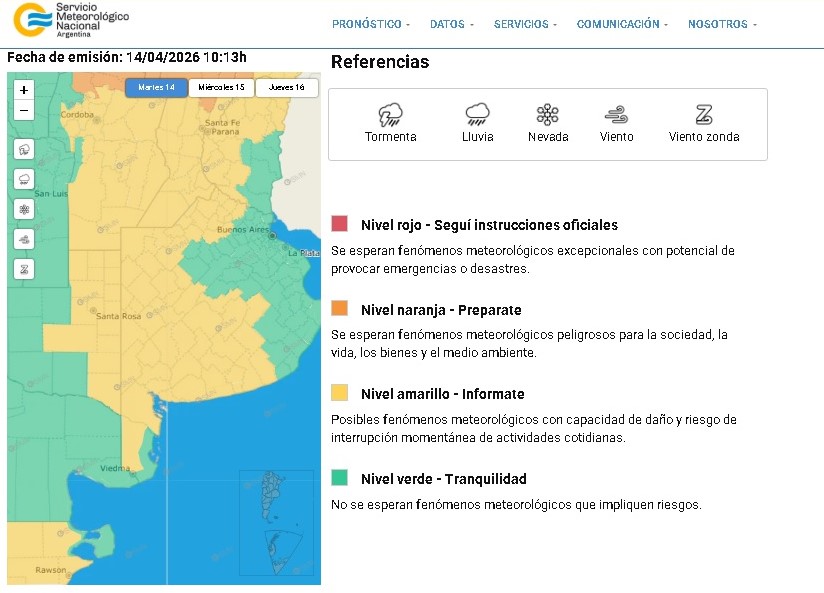Zoom out on the alert map
This screenshot has height=593, width=824.
point(25,110)
